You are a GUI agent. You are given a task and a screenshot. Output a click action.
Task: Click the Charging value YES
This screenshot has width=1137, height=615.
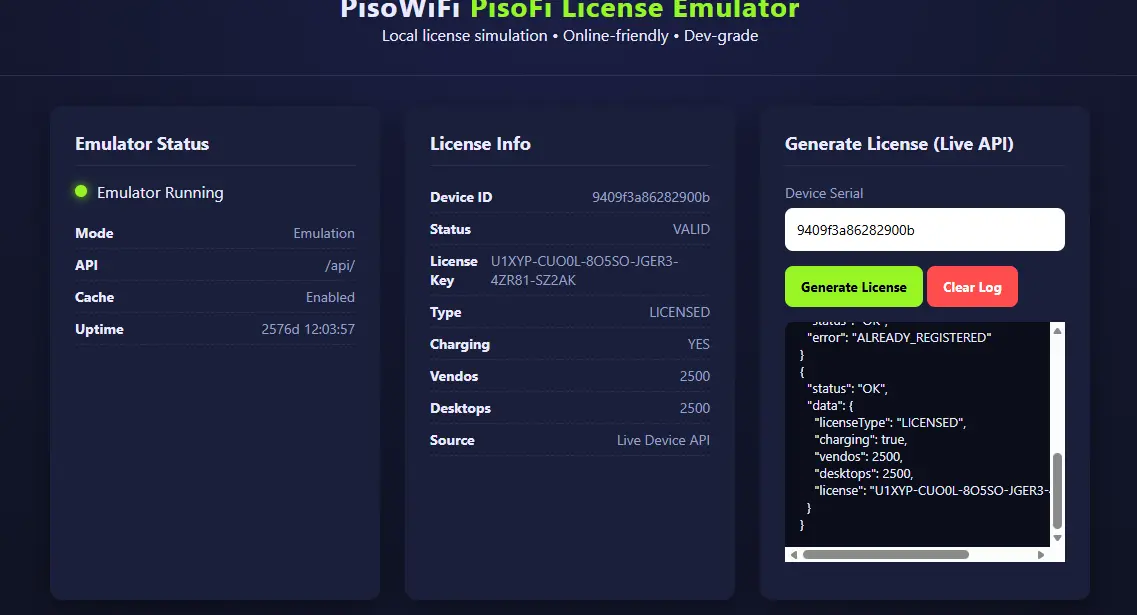pyautogui.click(x=699, y=344)
